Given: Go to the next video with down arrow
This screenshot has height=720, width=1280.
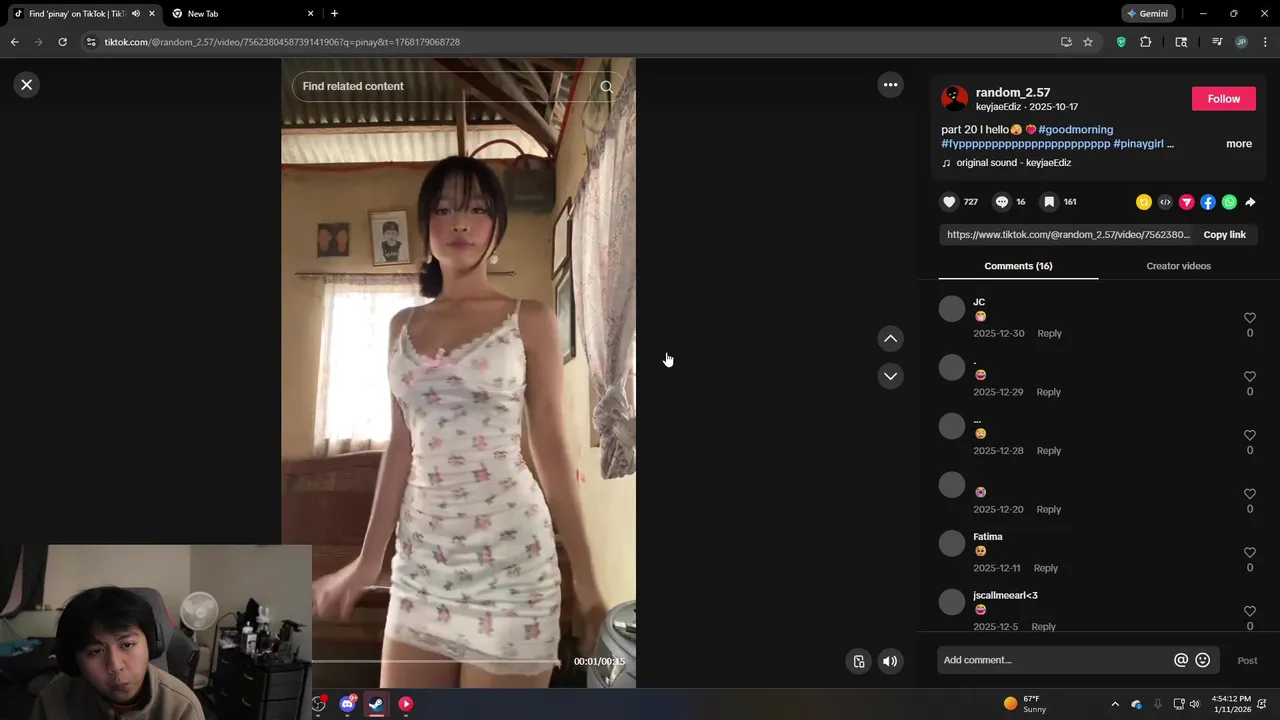Looking at the screenshot, I should (890, 376).
